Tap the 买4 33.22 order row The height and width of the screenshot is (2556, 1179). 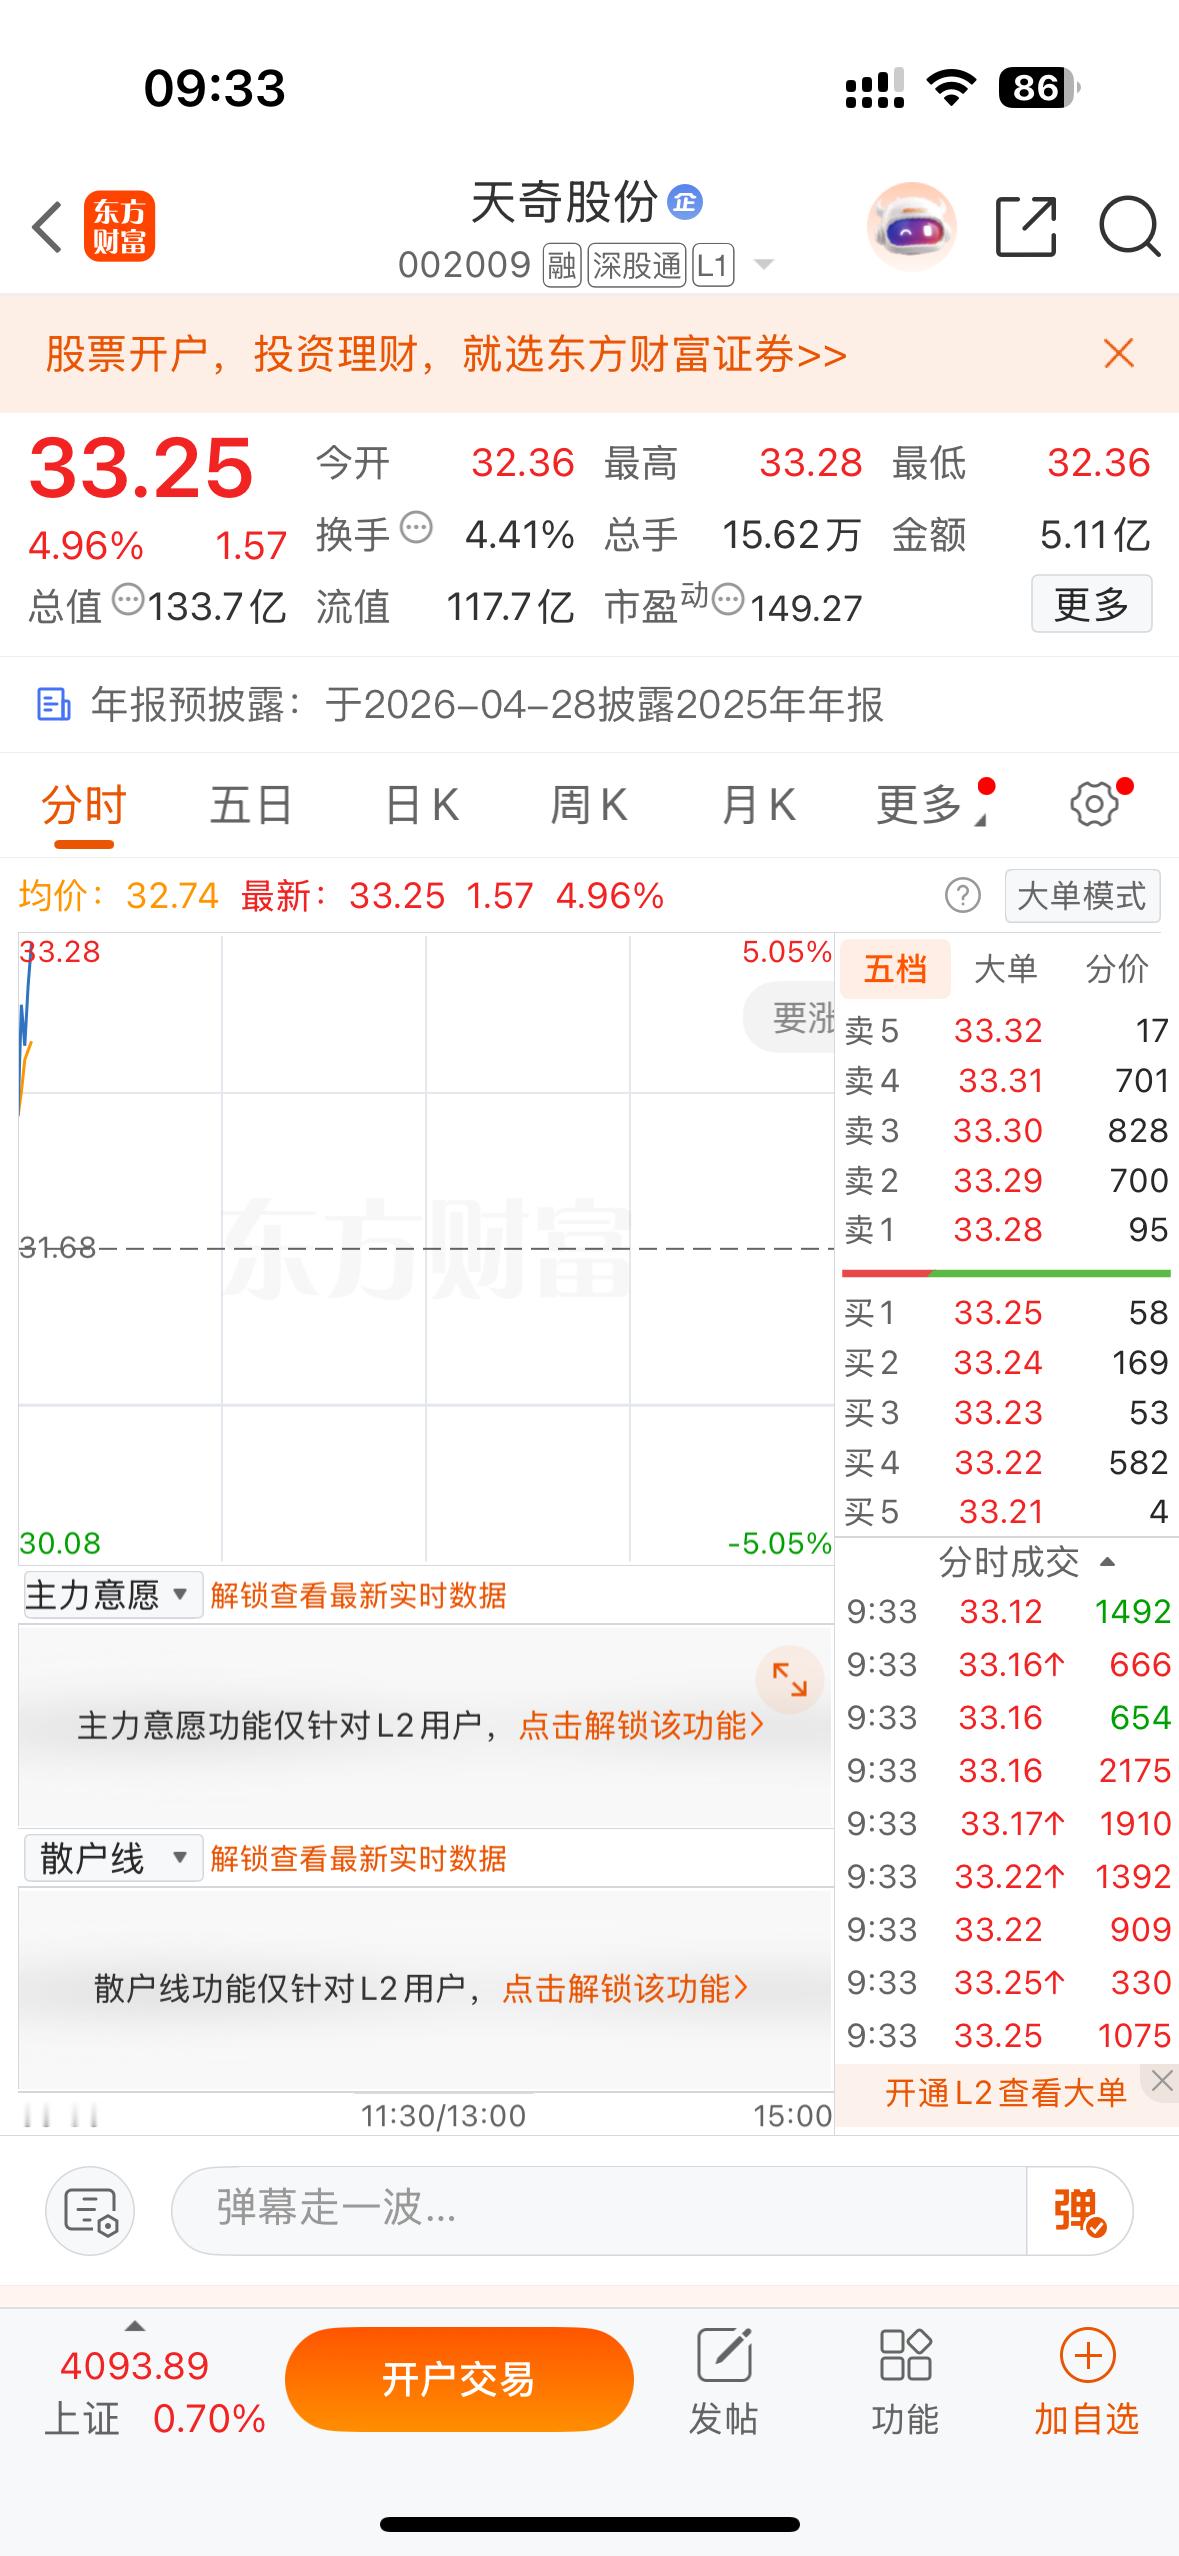[1006, 1463]
